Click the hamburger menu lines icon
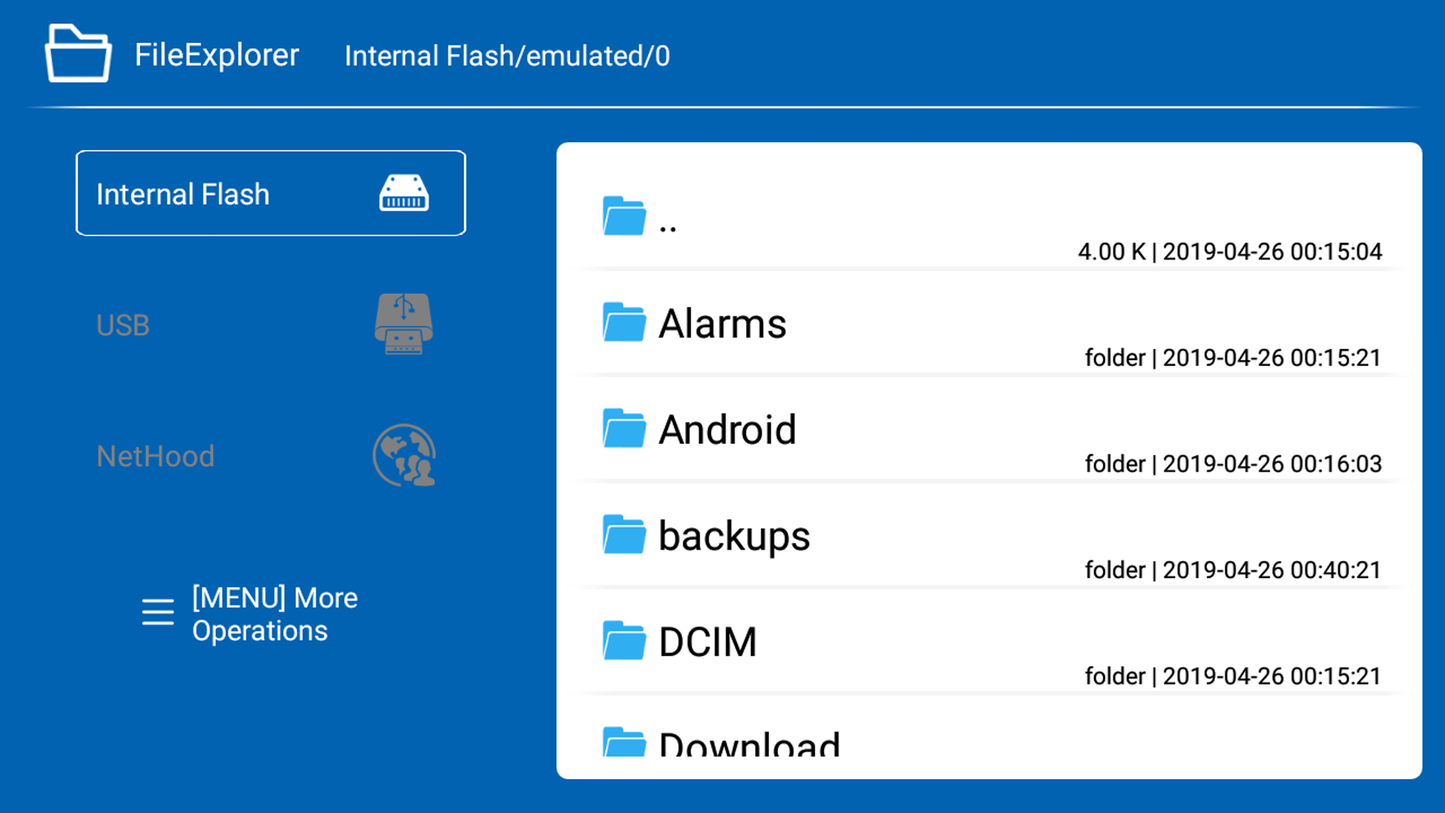The height and width of the screenshot is (813, 1445). tap(158, 612)
